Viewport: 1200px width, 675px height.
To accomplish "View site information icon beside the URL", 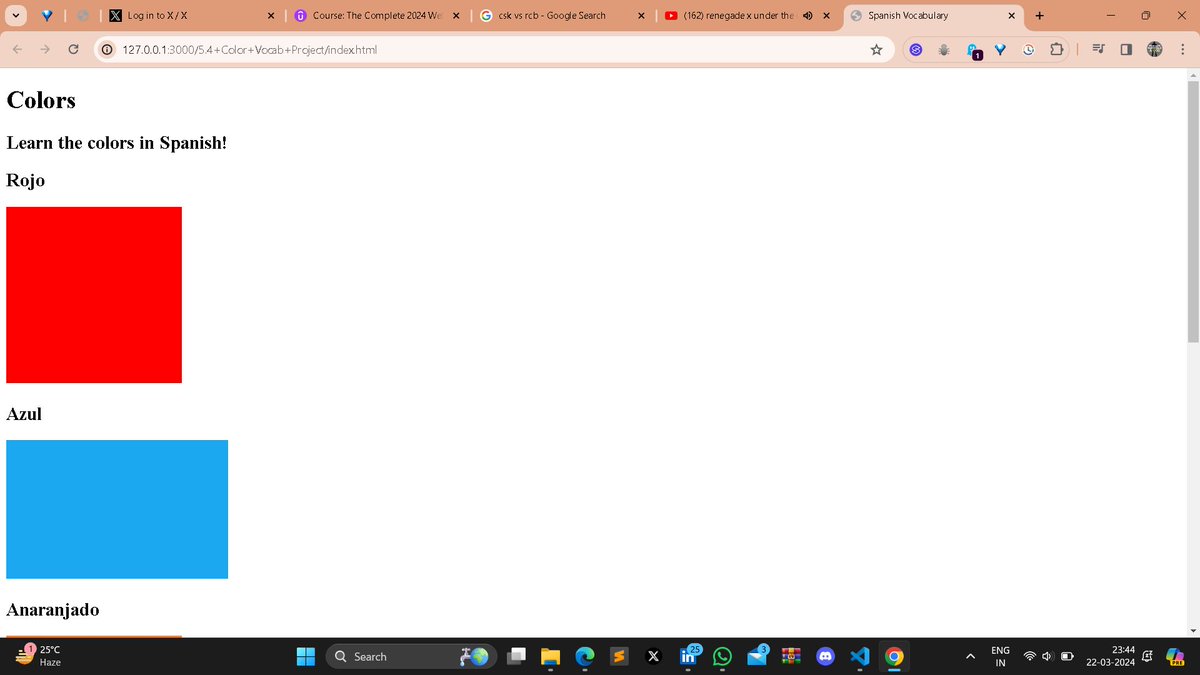I will pyautogui.click(x=106, y=49).
